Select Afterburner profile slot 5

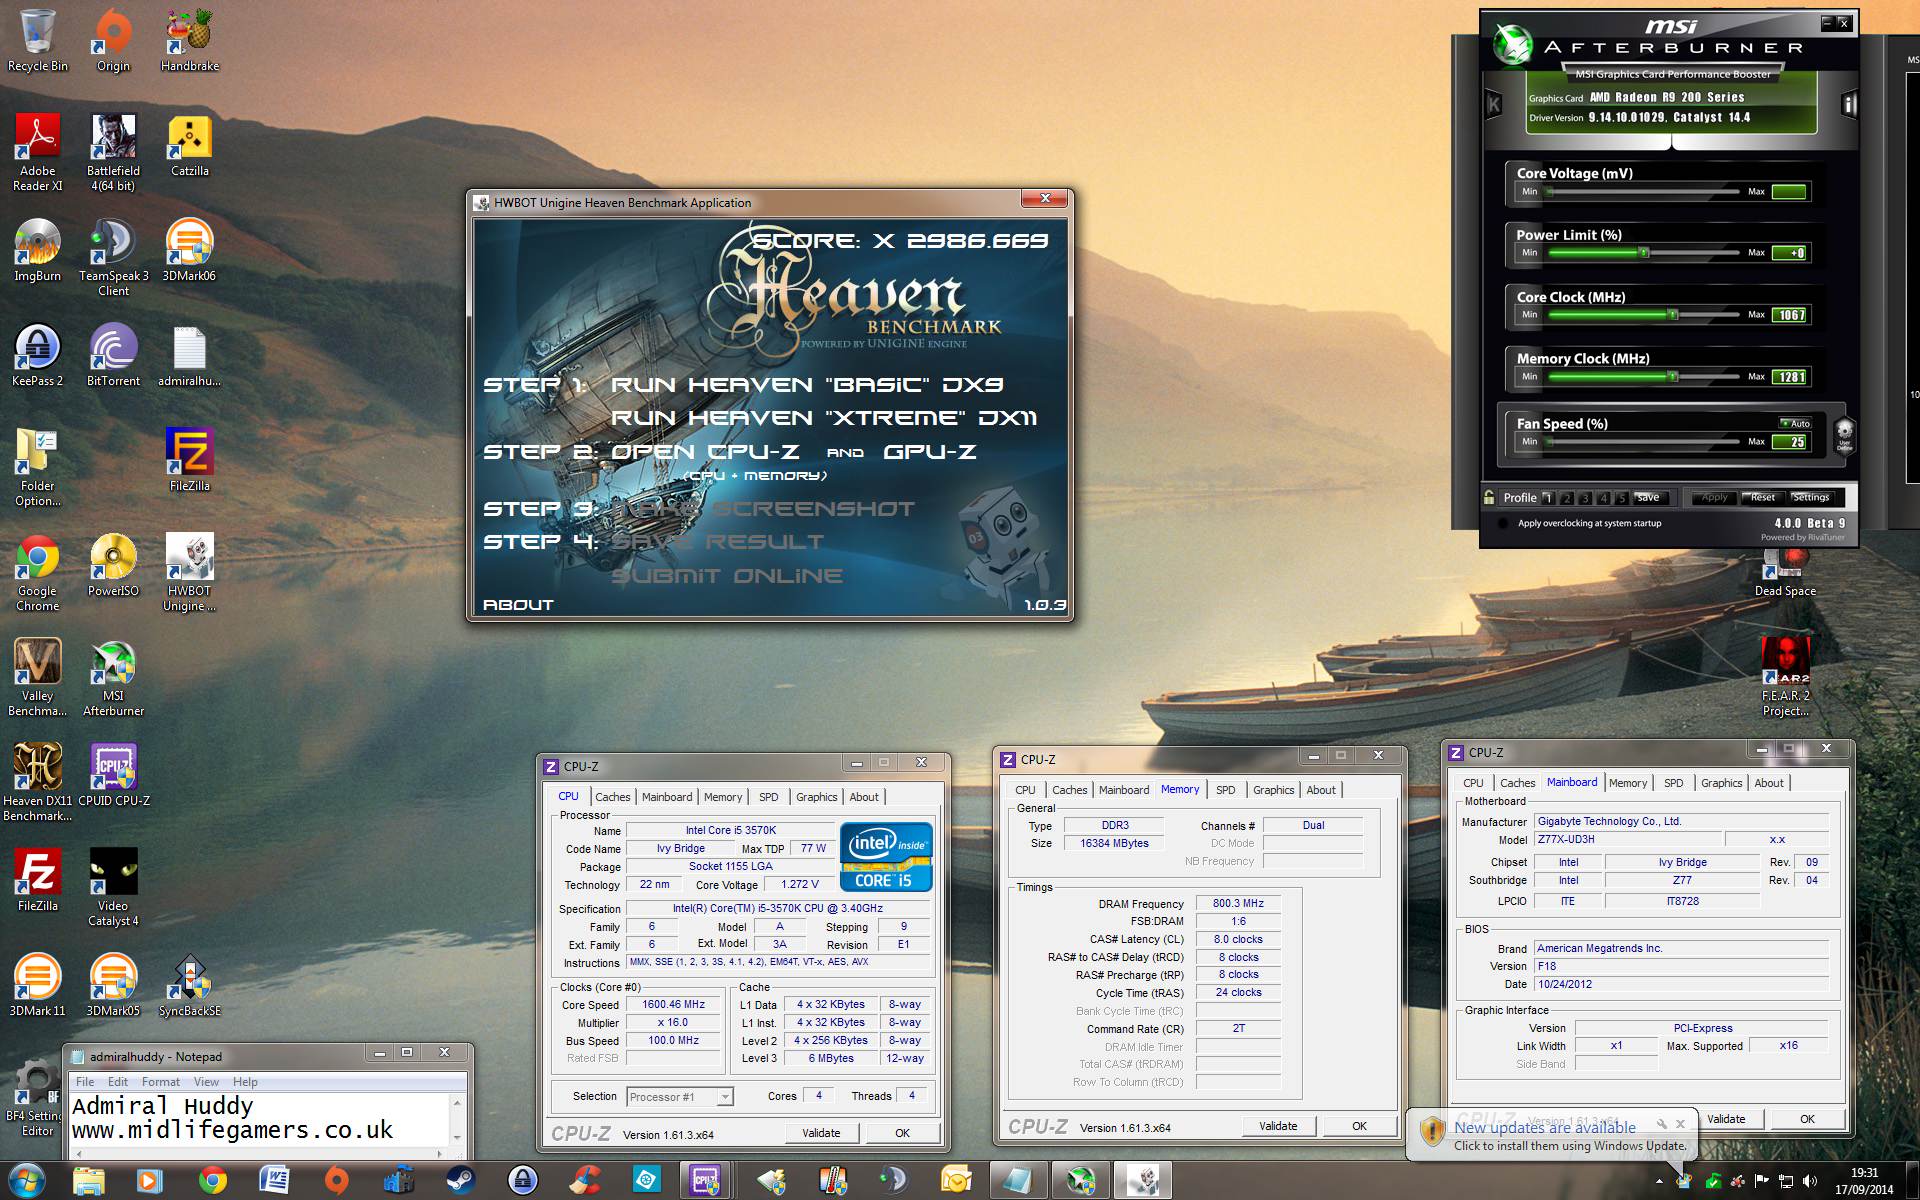tap(1621, 498)
